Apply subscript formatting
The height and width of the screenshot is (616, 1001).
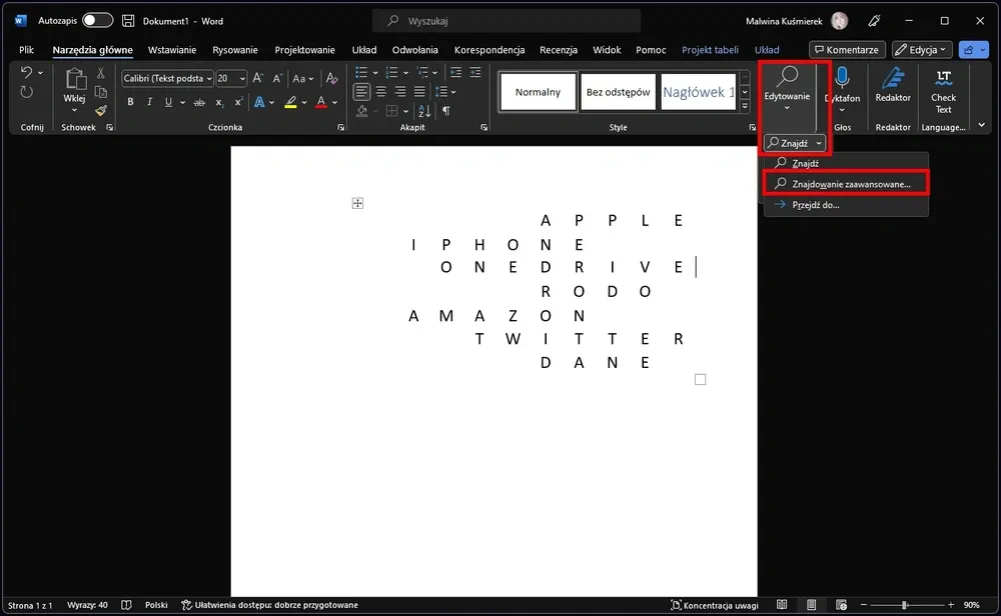click(x=219, y=102)
